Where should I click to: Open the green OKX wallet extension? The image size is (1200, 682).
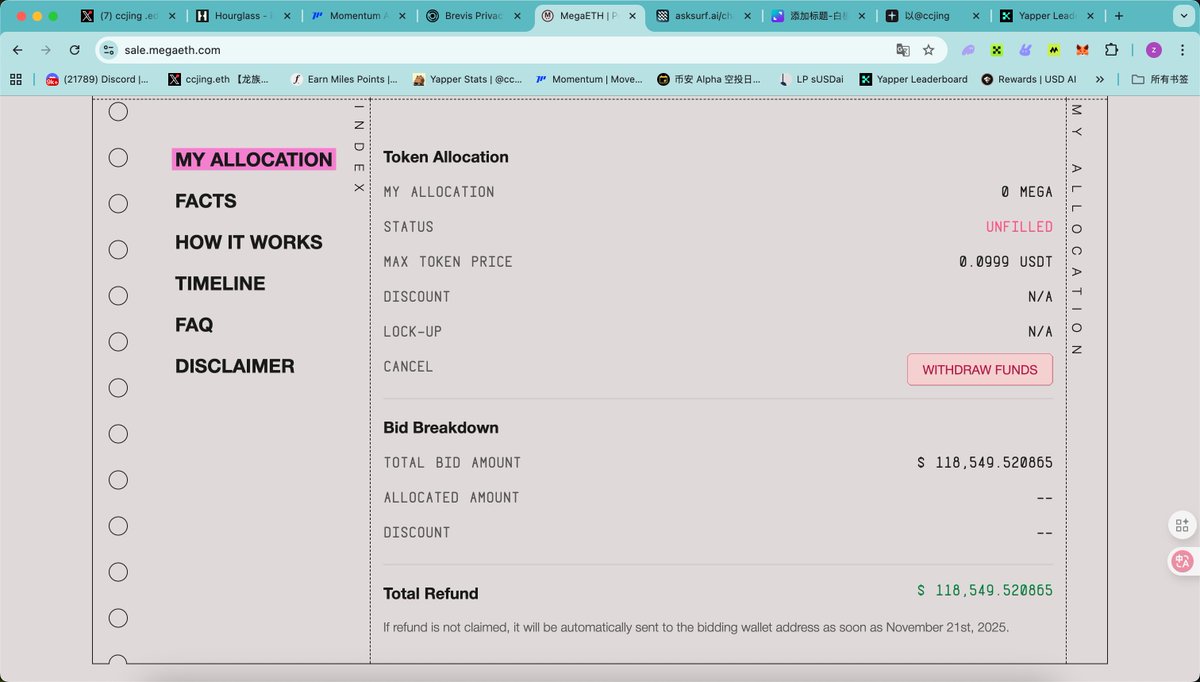997,50
